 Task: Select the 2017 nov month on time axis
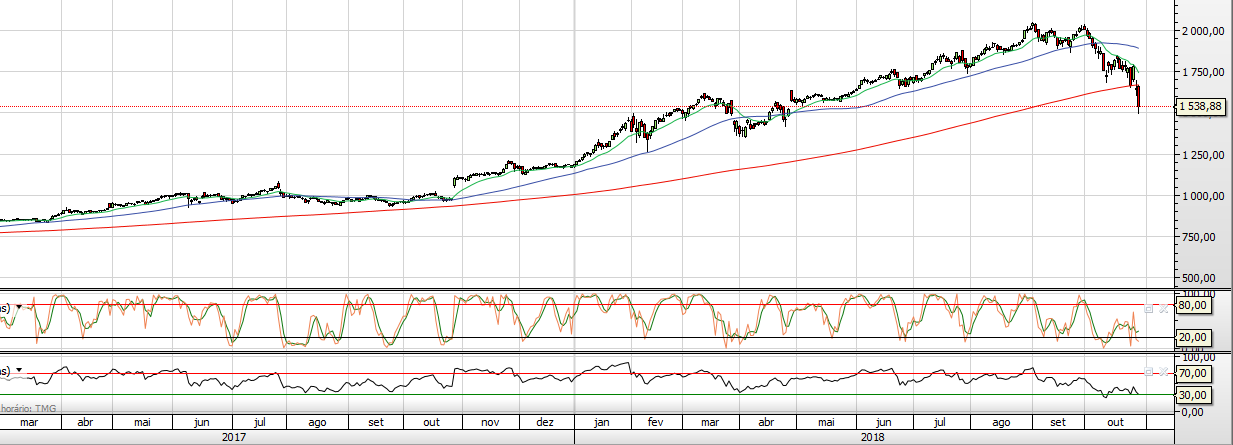(x=492, y=423)
